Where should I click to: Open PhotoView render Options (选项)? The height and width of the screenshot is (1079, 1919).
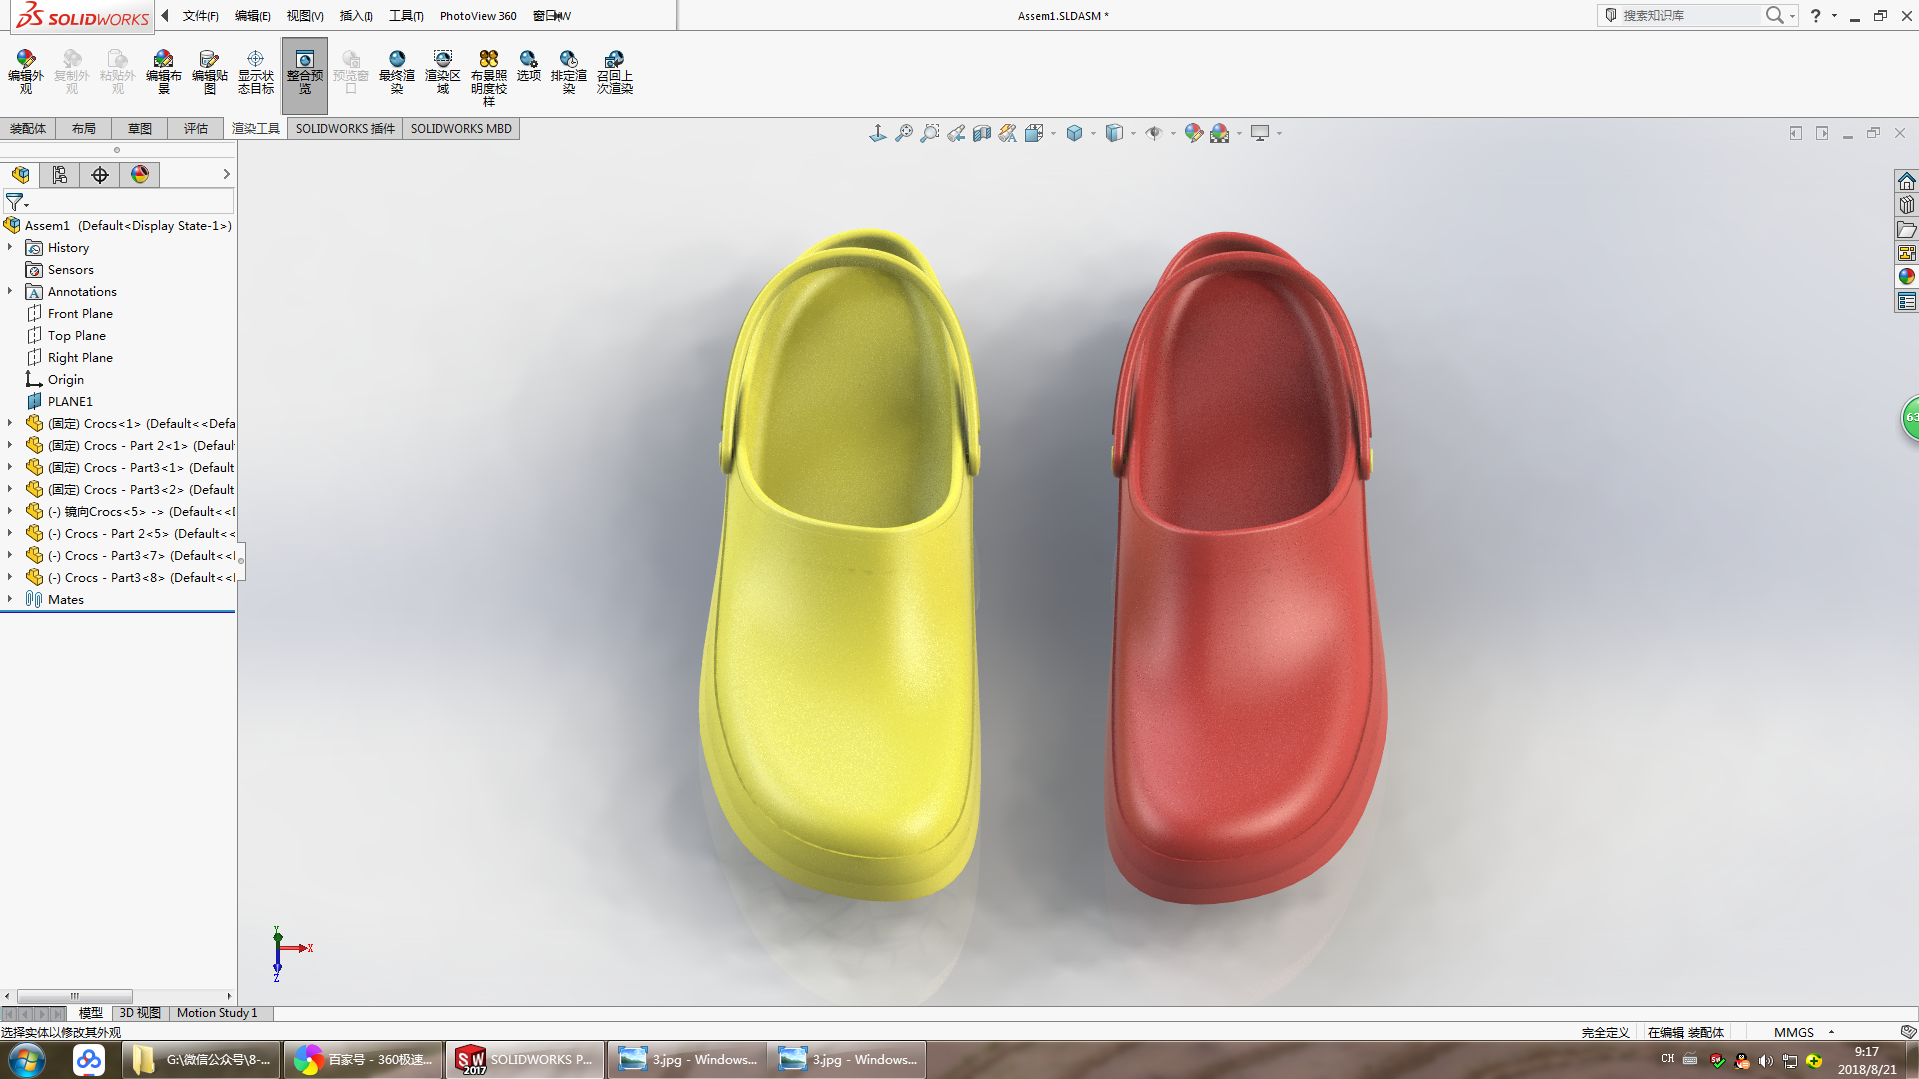click(529, 66)
